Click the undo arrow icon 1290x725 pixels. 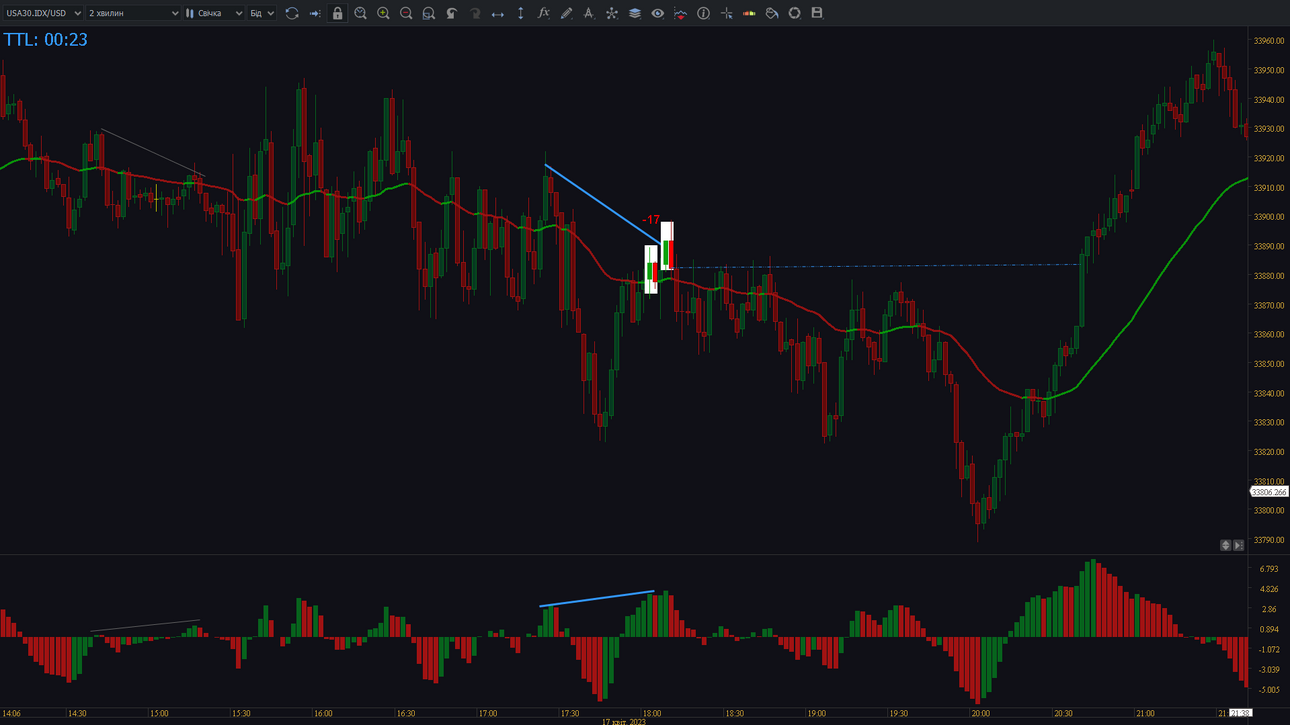coord(452,13)
